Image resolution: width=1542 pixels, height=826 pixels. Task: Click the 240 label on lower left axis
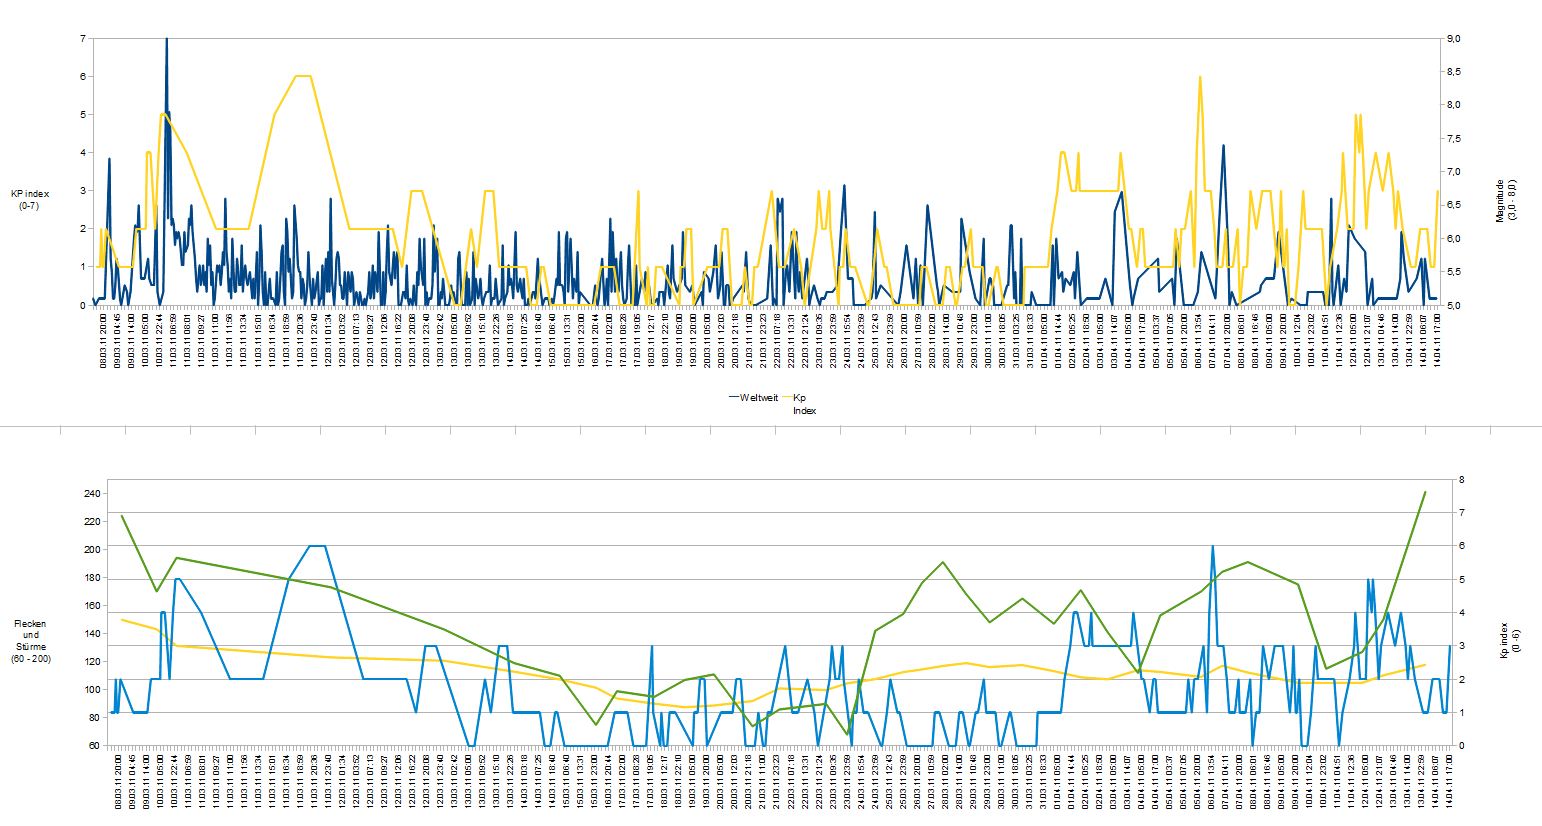pos(92,494)
